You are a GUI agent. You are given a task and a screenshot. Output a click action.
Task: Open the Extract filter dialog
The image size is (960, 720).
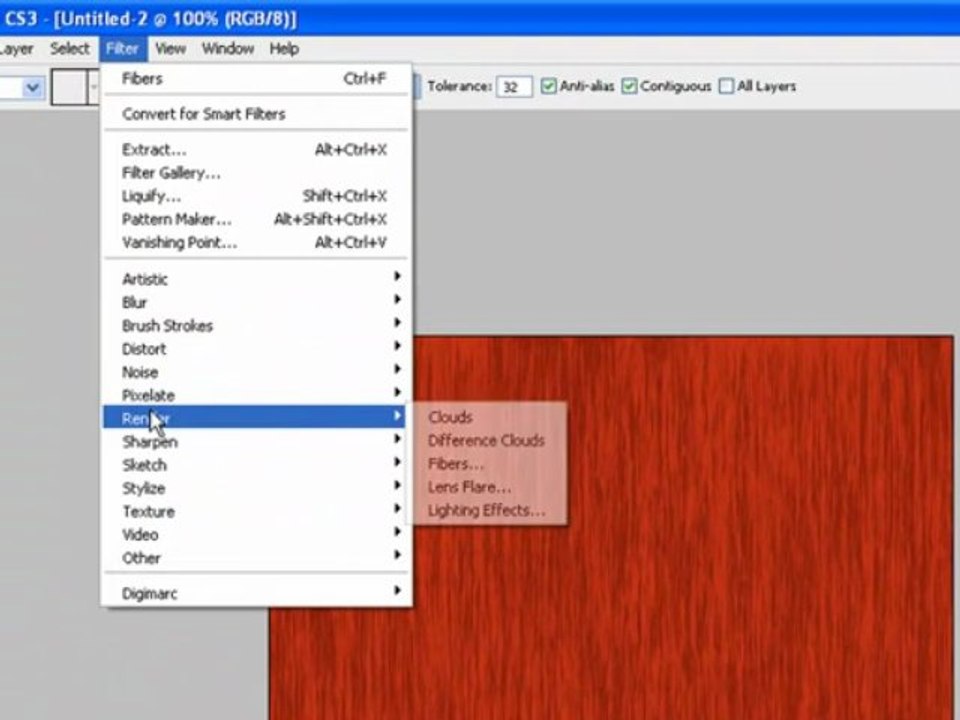(255, 150)
